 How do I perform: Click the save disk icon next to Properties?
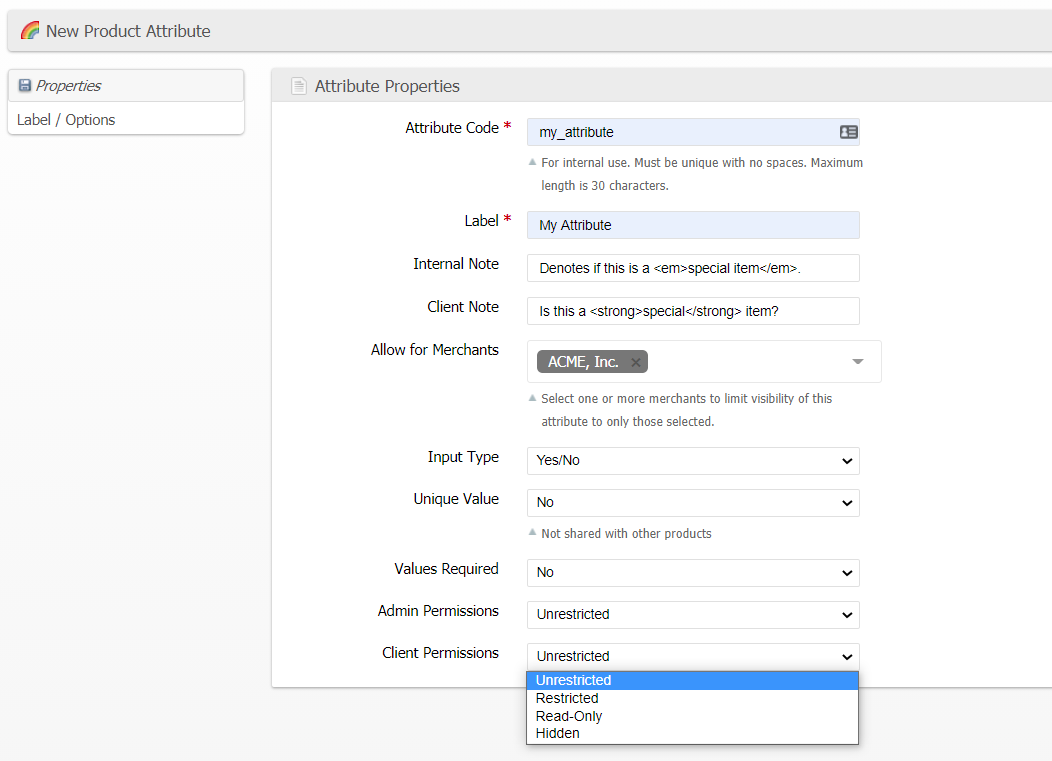(25, 86)
